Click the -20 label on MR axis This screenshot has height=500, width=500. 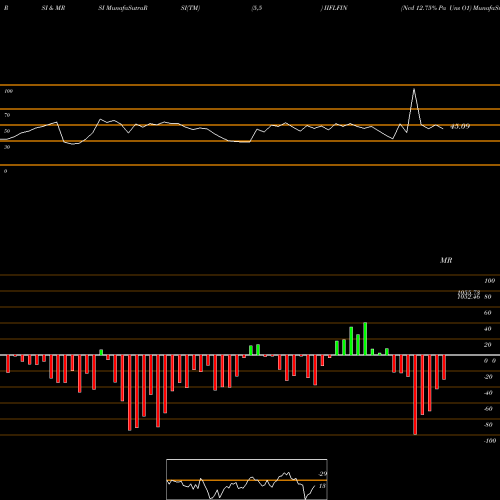tap(488, 377)
